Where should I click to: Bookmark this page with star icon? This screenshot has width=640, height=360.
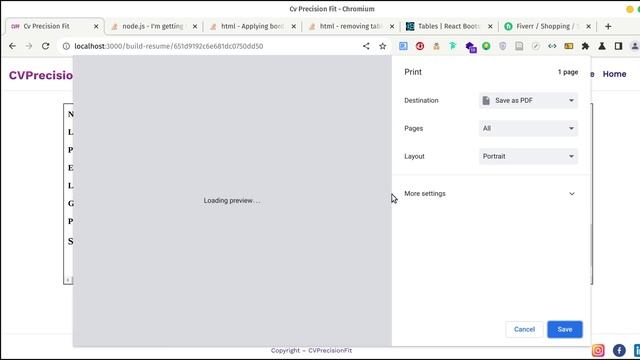point(382,46)
